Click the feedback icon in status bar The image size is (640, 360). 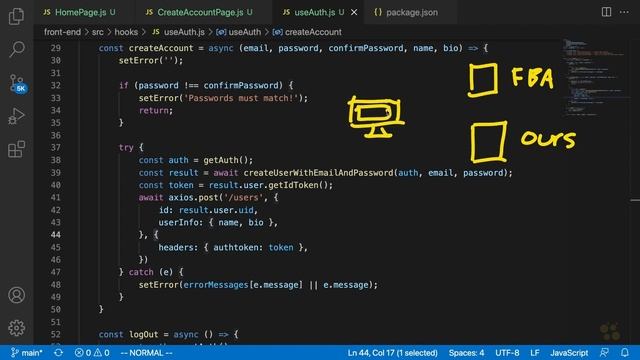pyautogui.click(x=604, y=353)
